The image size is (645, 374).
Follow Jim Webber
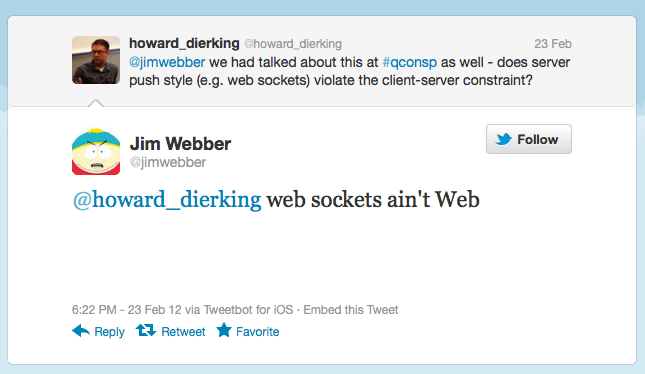pyautogui.click(x=529, y=139)
